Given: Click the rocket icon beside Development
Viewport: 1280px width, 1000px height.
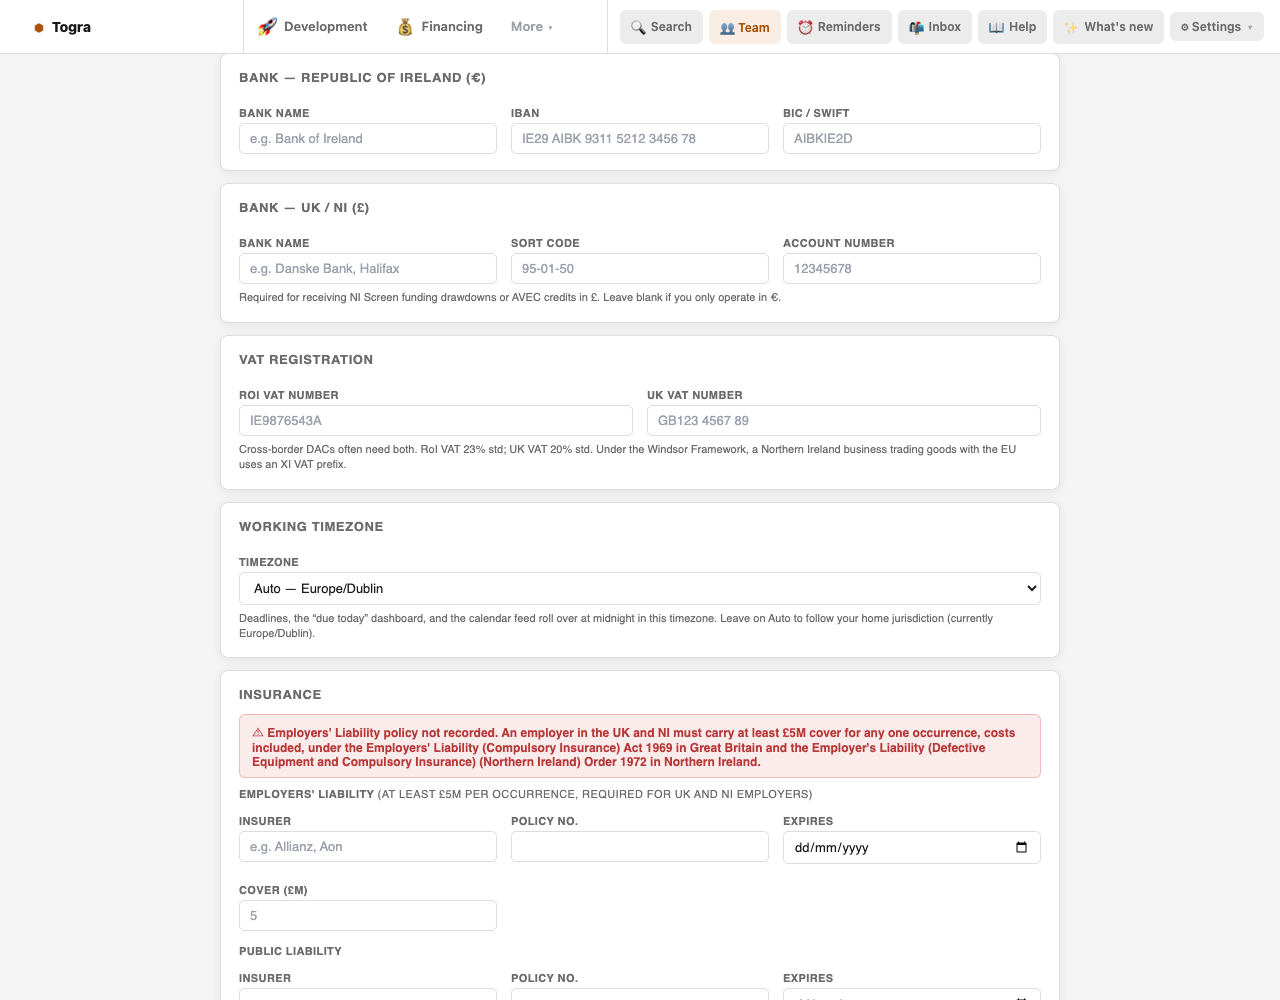Looking at the screenshot, I should click(x=267, y=27).
